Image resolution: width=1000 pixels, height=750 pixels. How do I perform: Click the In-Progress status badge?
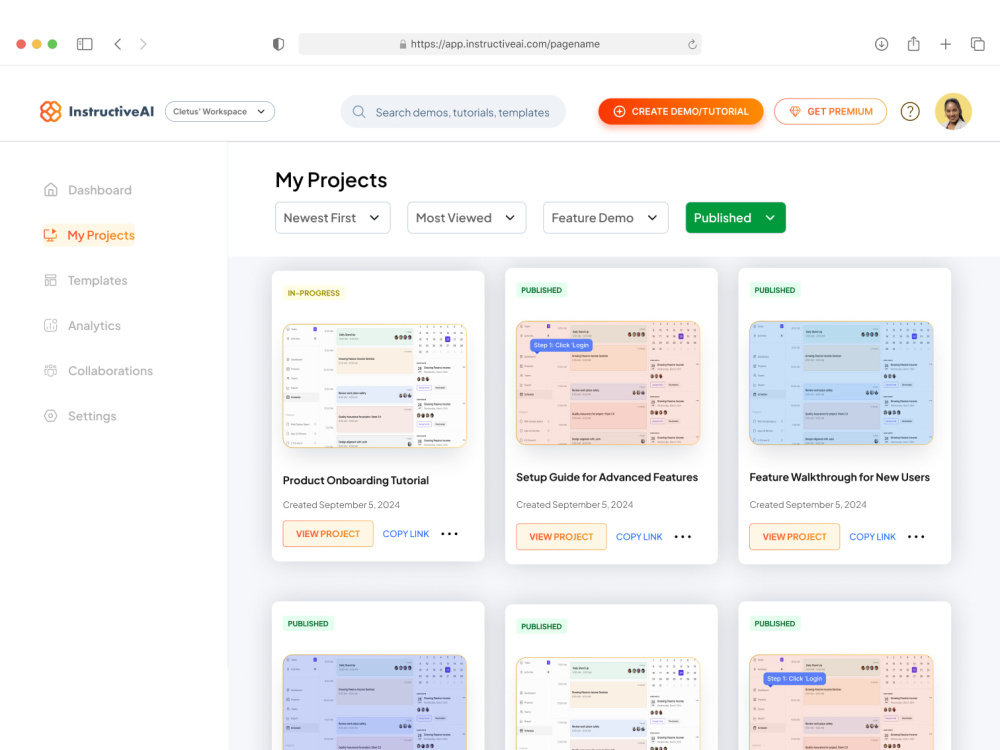tap(313, 293)
